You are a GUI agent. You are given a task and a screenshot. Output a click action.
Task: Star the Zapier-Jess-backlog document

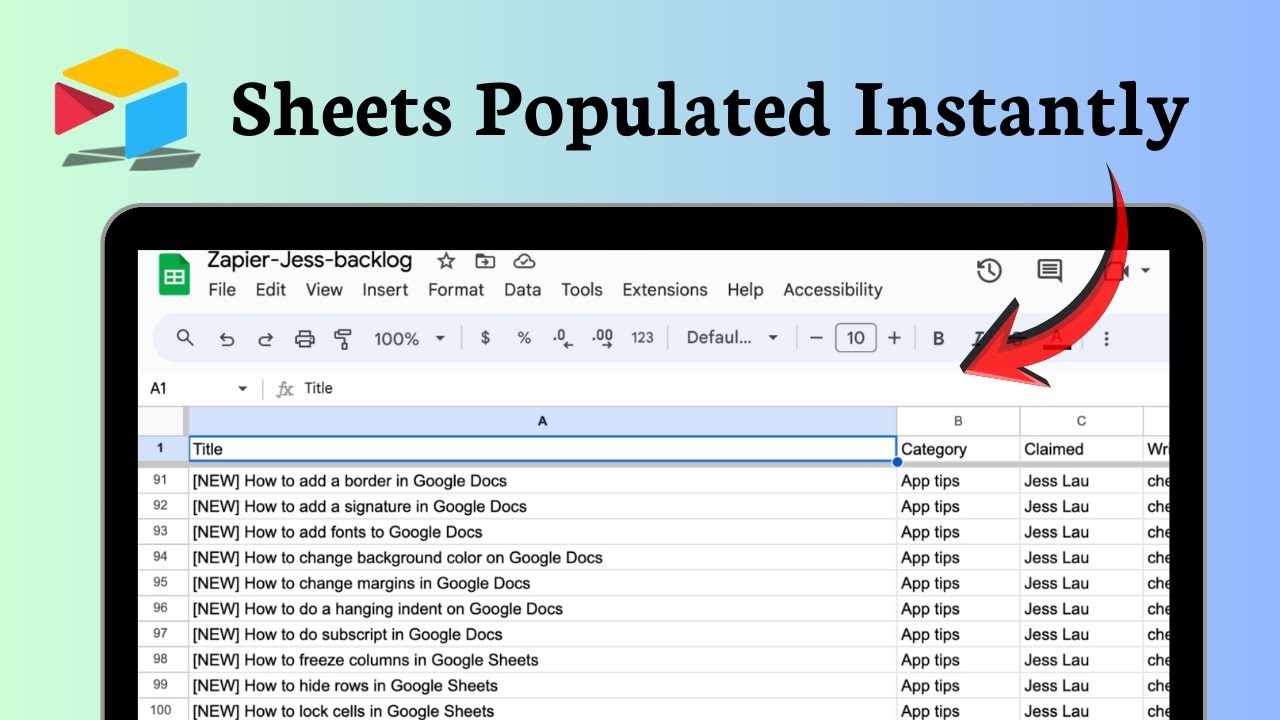(x=446, y=261)
